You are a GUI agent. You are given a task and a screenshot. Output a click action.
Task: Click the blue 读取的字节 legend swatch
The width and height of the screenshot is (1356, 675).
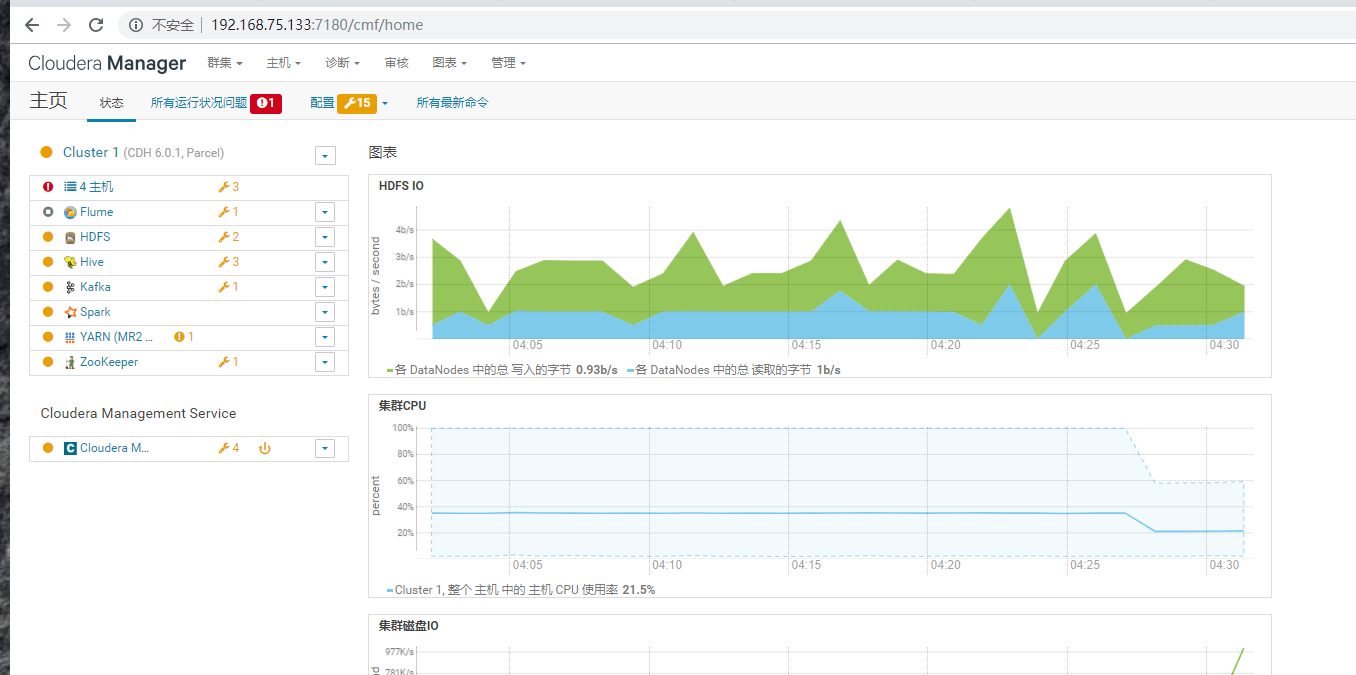coord(630,370)
